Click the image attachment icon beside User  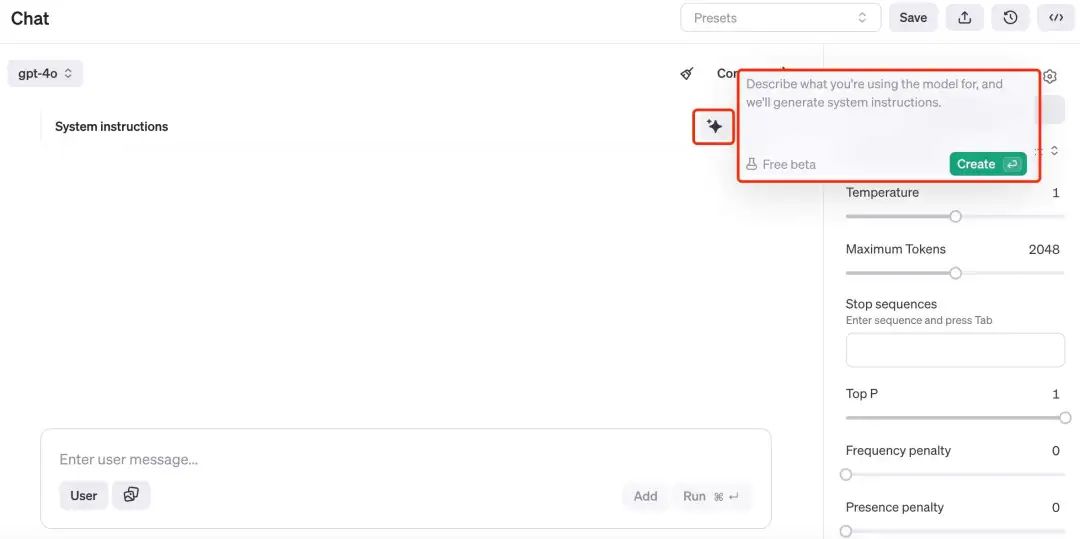pyautogui.click(x=131, y=495)
